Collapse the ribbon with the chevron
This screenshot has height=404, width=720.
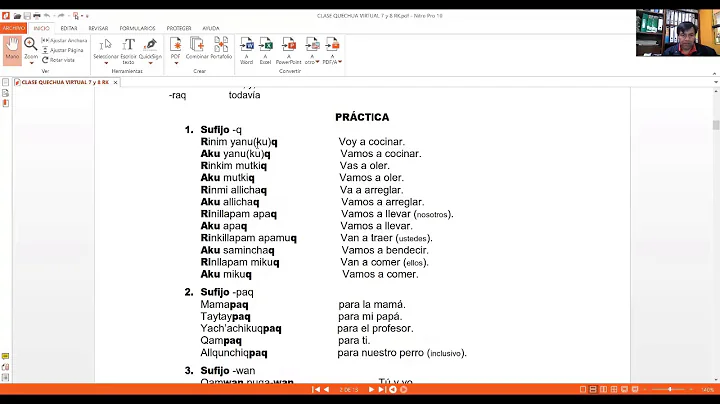(x=714, y=73)
